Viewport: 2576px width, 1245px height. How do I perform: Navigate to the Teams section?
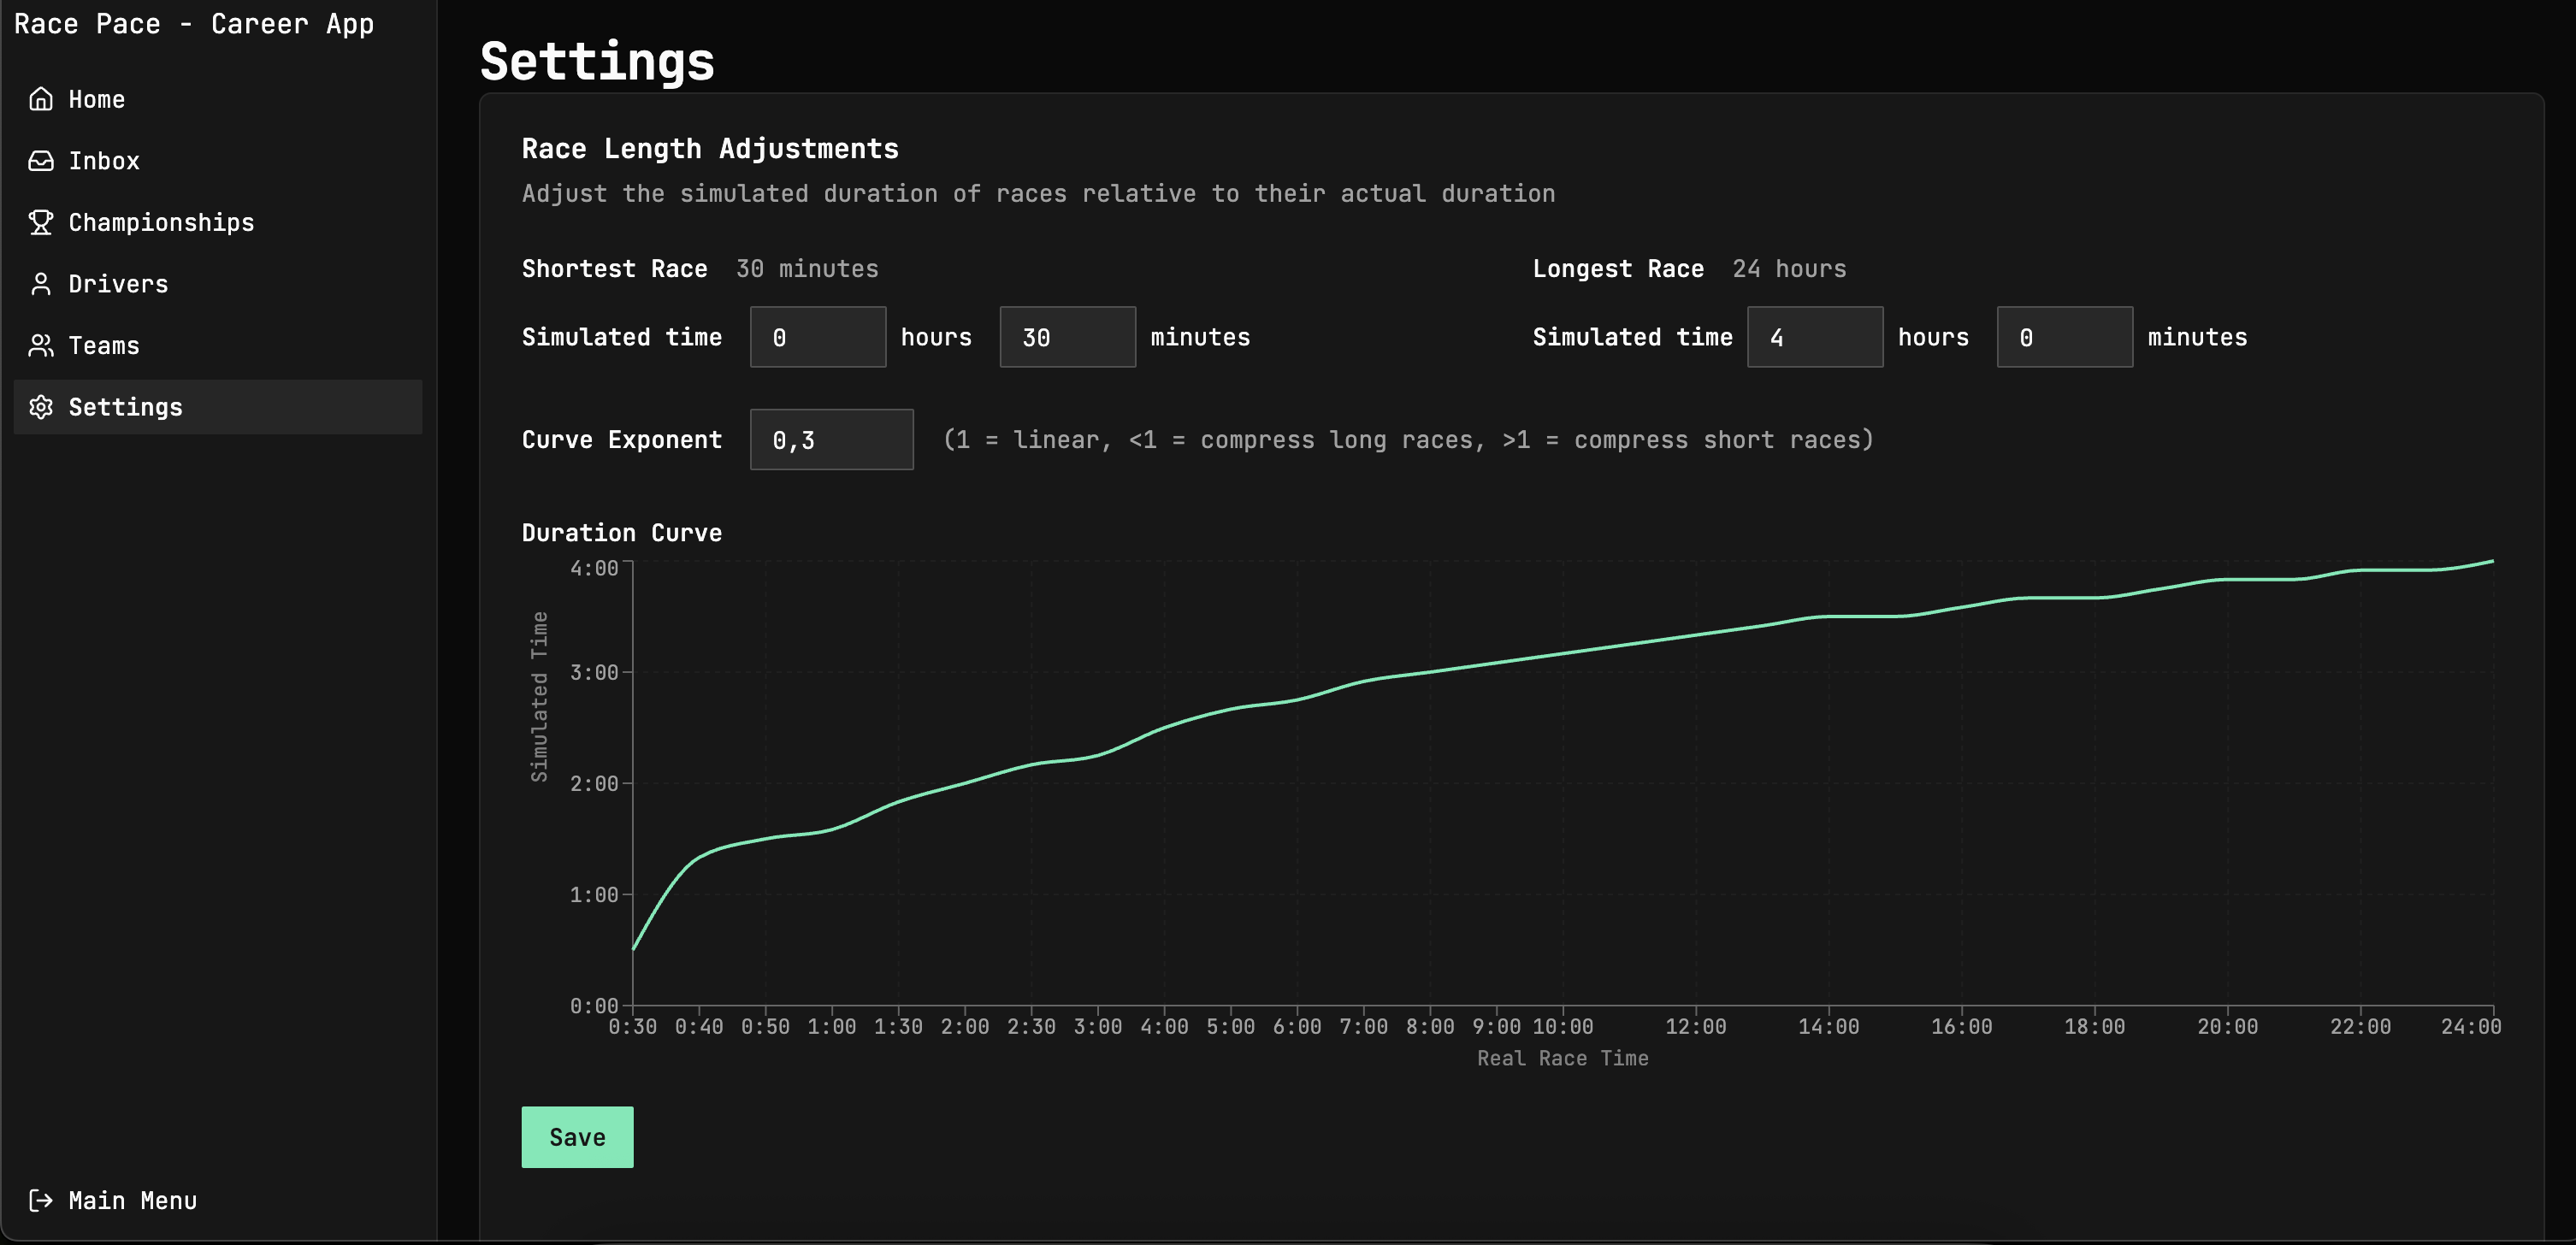[x=103, y=345]
